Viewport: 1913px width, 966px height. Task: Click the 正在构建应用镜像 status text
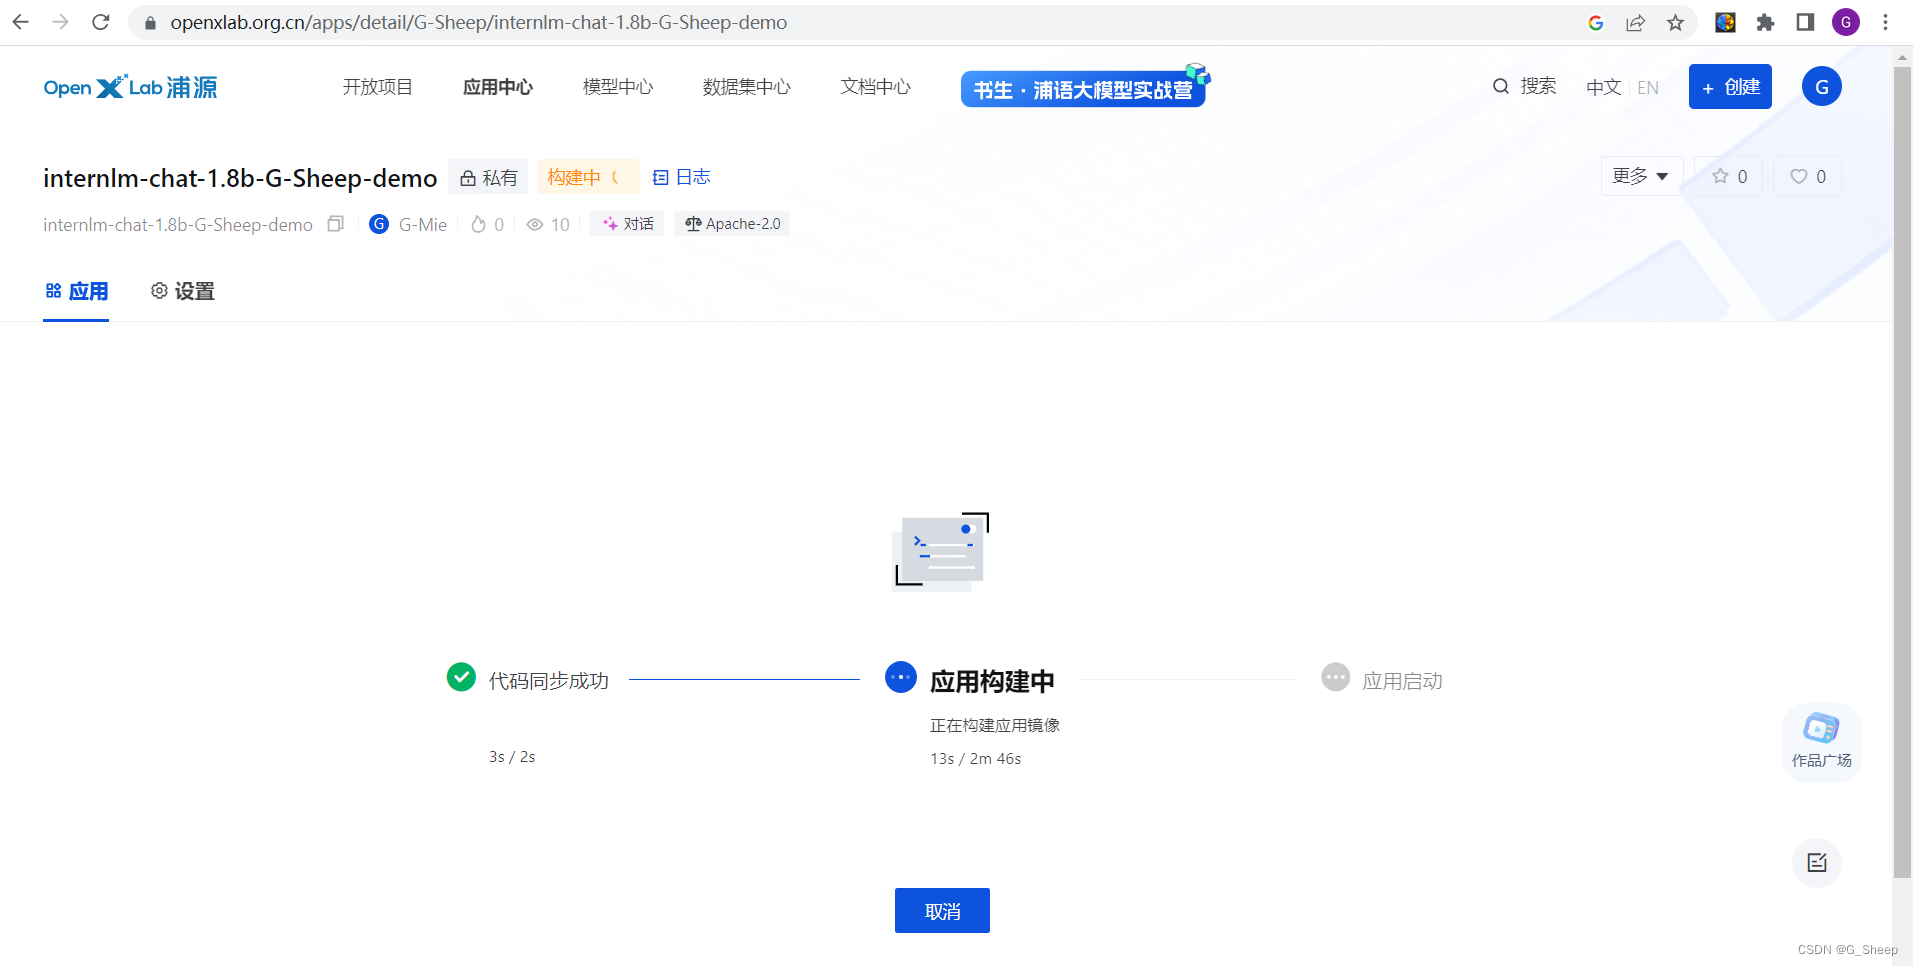coord(995,725)
